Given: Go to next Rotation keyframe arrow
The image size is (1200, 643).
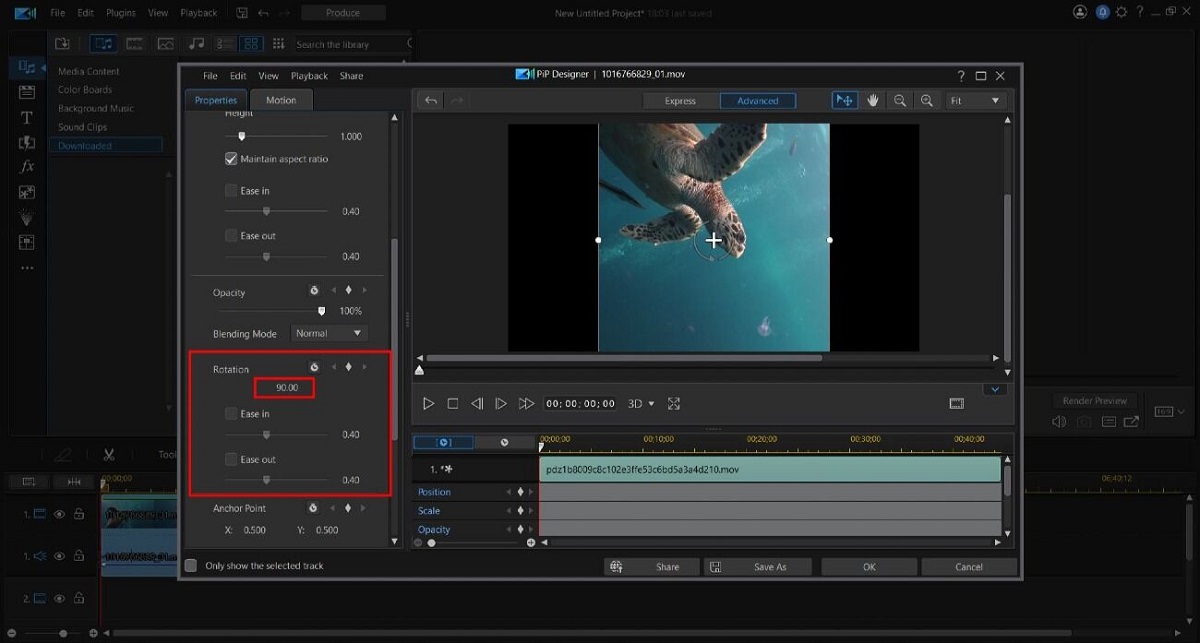Looking at the screenshot, I should coord(364,367).
